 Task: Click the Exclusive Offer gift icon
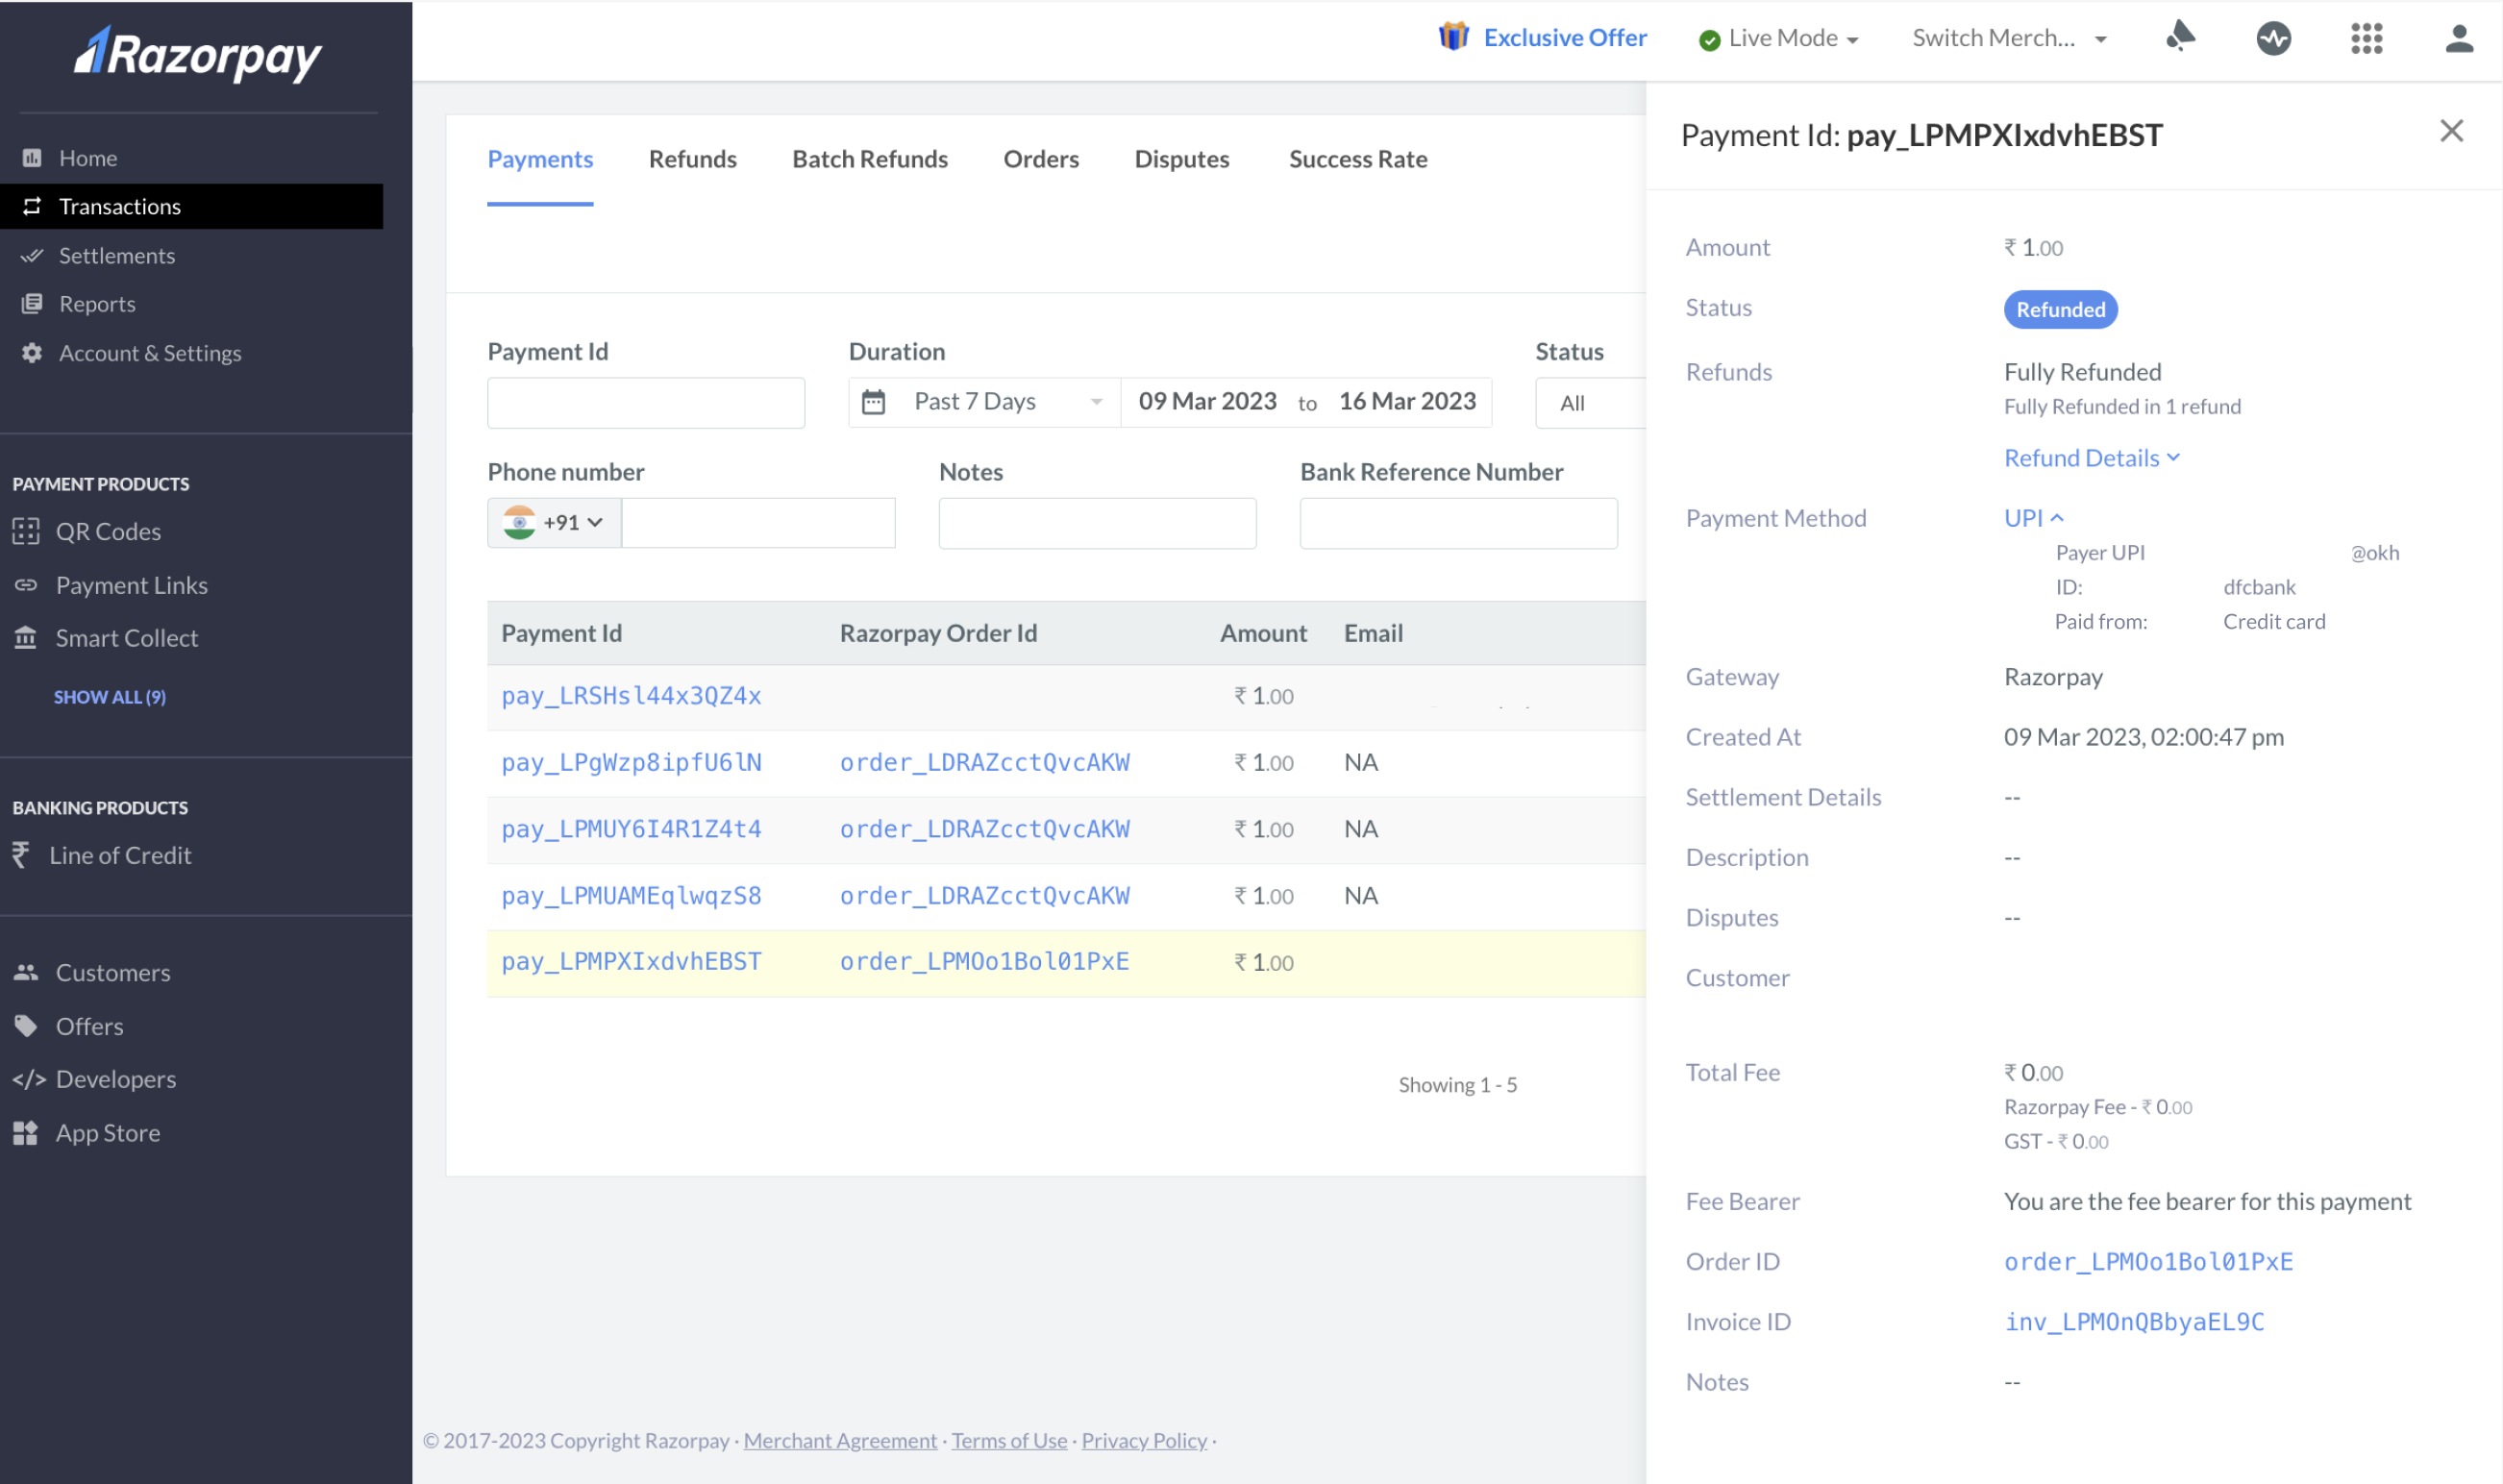[1453, 37]
